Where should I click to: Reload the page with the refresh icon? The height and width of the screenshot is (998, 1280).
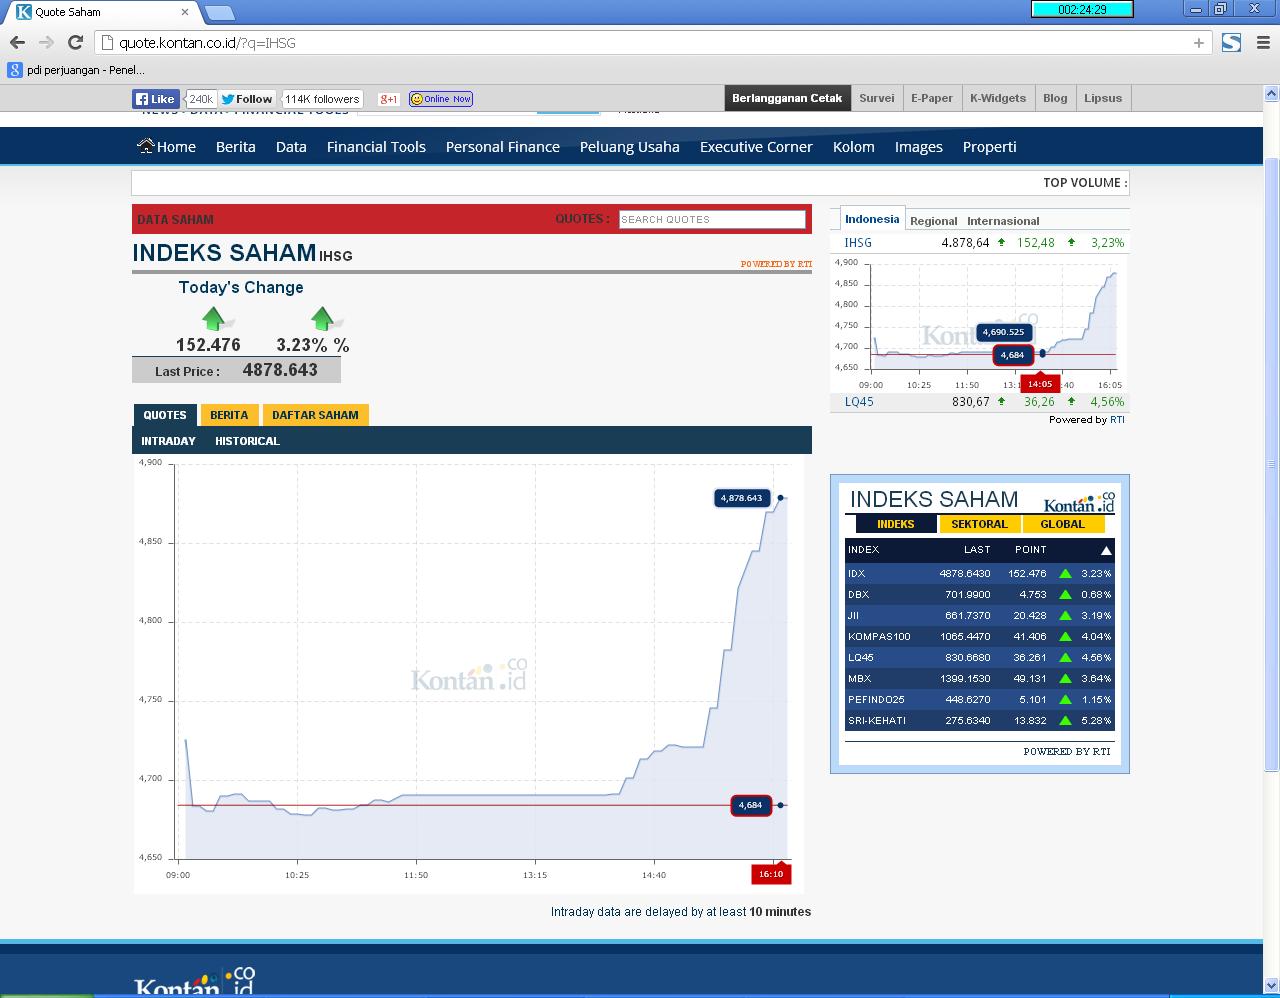75,42
